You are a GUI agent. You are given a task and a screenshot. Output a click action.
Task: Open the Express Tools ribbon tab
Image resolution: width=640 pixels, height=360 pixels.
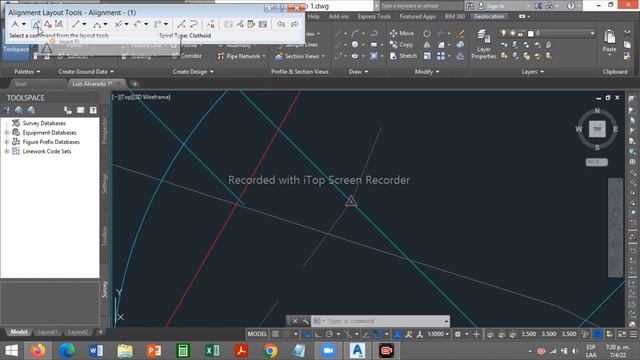click(x=374, y=16)
